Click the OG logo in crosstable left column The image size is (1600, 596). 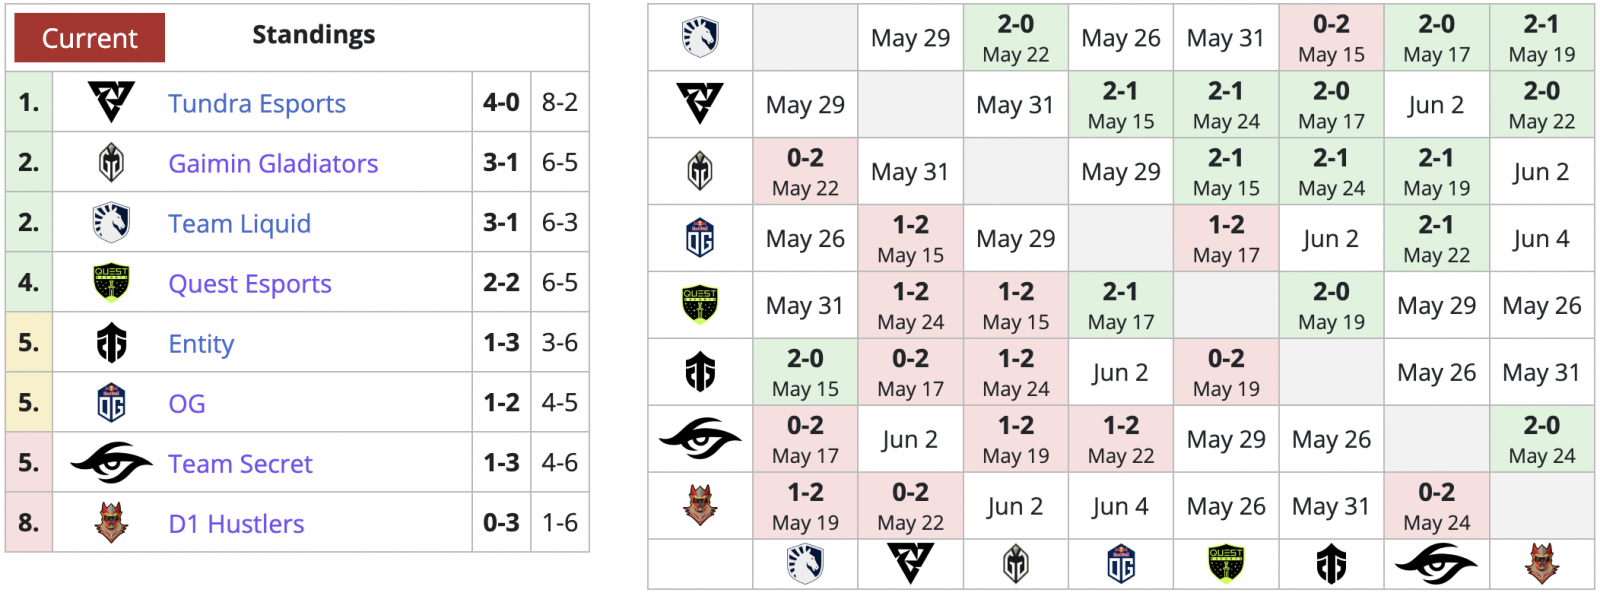700,239
